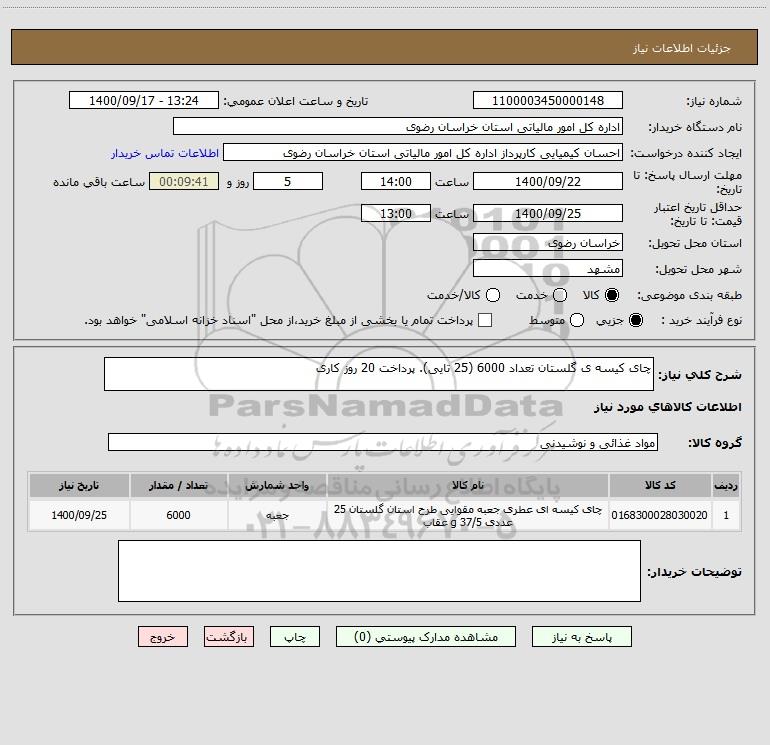The height and width of the screenshot is (745, 770).
Task: Click the request creator field احسان کیمیایی
Action: (423, 153)
